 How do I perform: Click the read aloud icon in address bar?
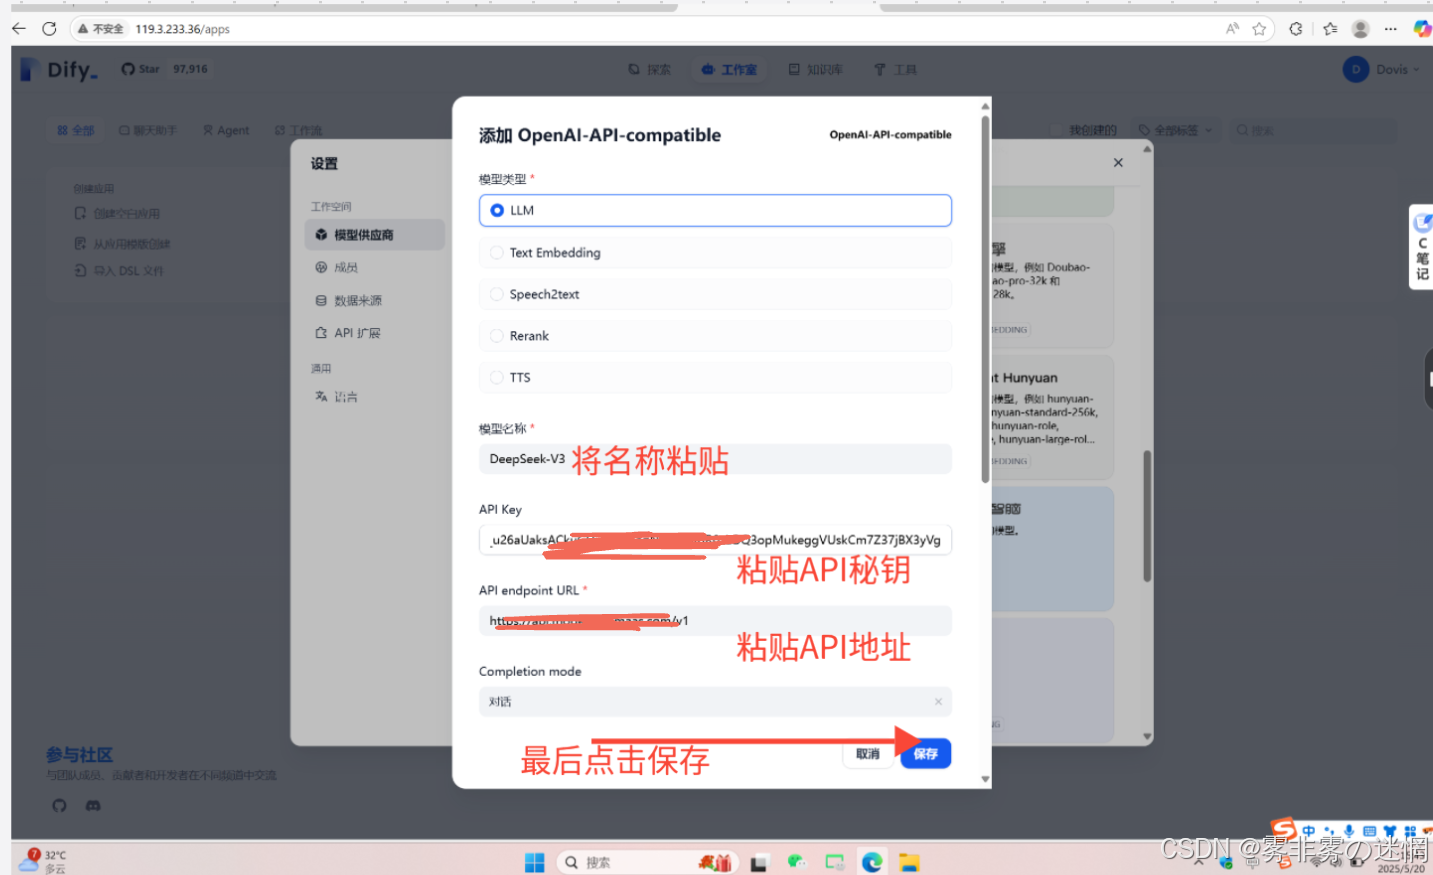coord(1232,29)
